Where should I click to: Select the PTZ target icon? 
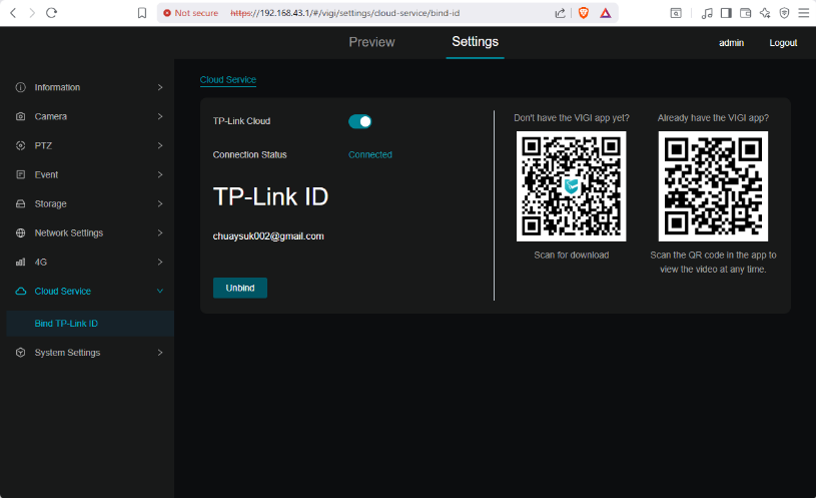tap(20, 146)
